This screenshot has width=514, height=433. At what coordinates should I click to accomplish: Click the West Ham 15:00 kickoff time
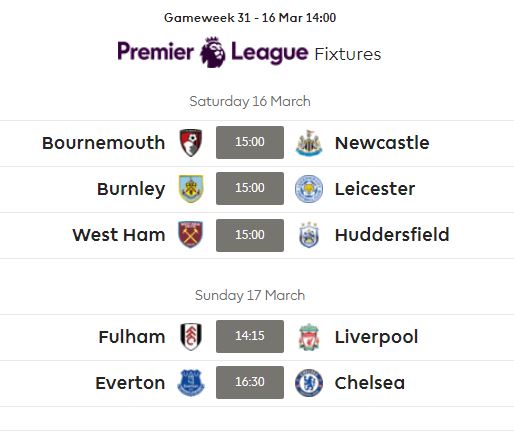[250, 235]
